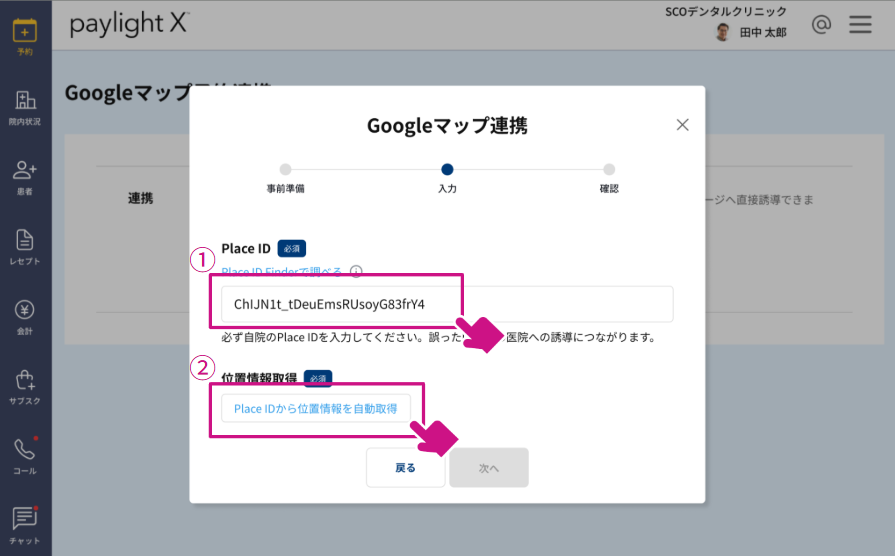The height and width of the screenshot is (556, 895).
Task: Click the 次へ button
Action: [489, 468]
